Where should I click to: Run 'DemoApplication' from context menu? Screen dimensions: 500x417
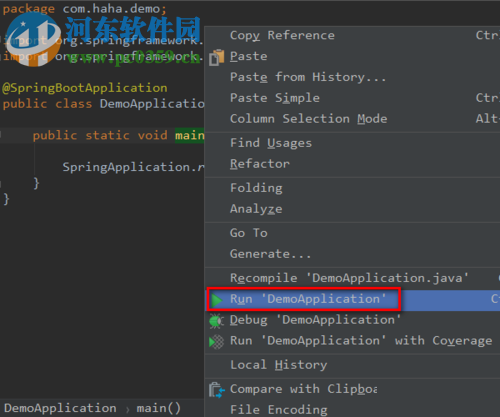click(352, 299)
